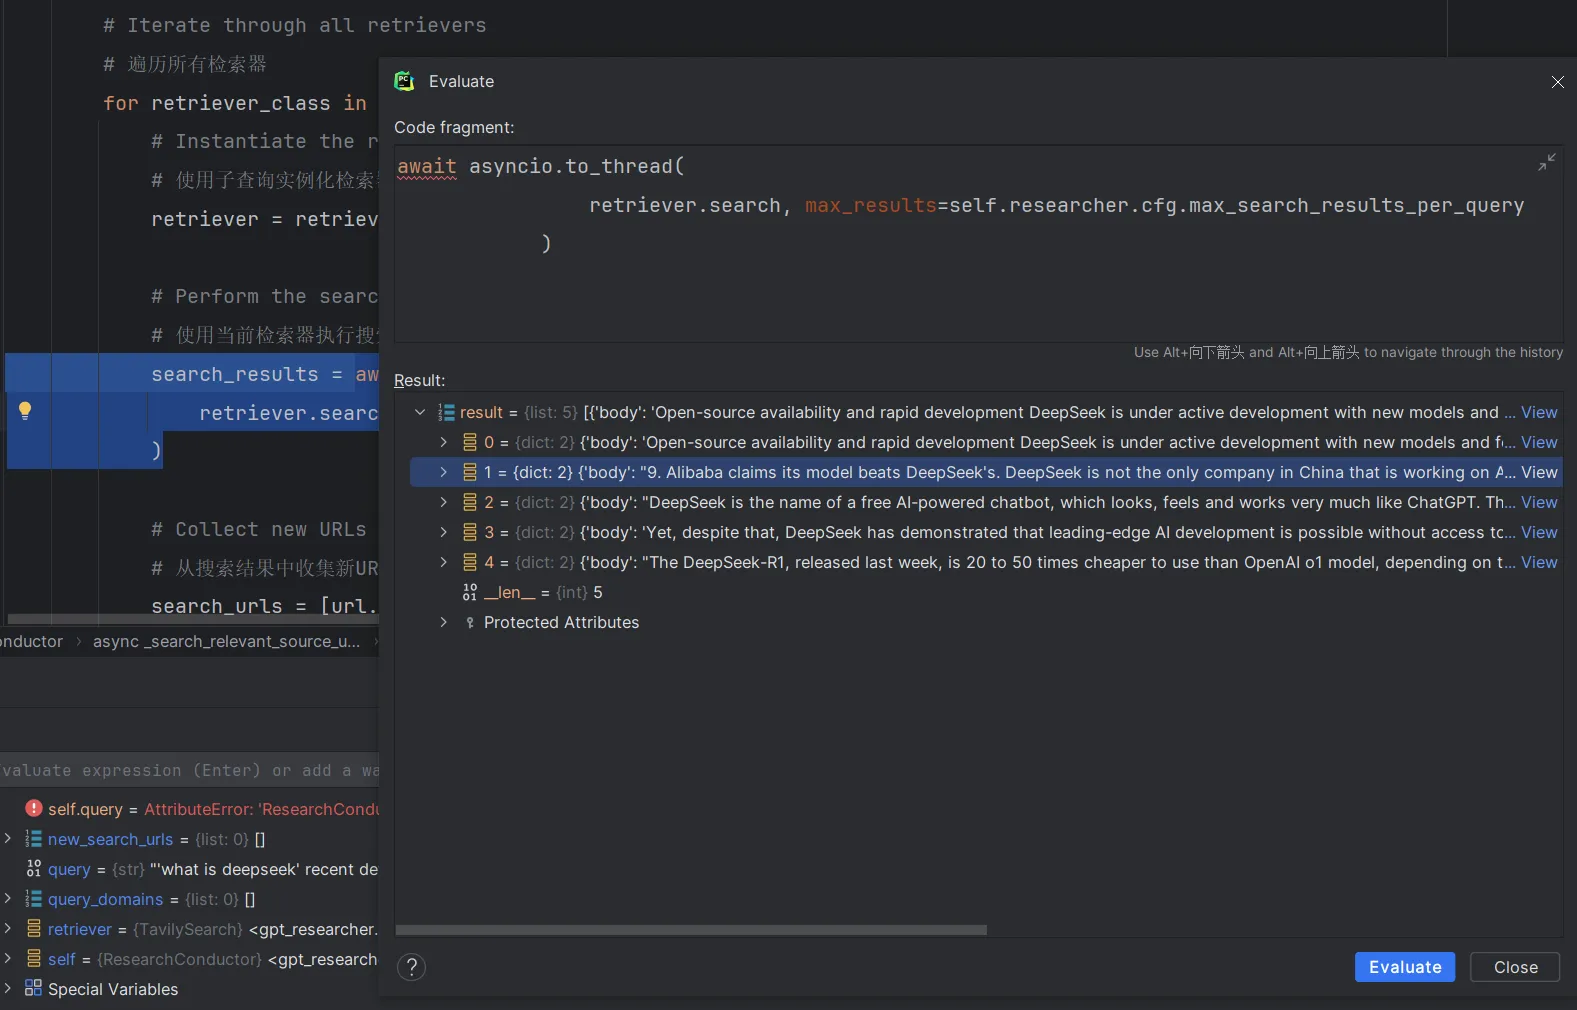Expand the Protected Attributes node

click(x=444, y=622)
